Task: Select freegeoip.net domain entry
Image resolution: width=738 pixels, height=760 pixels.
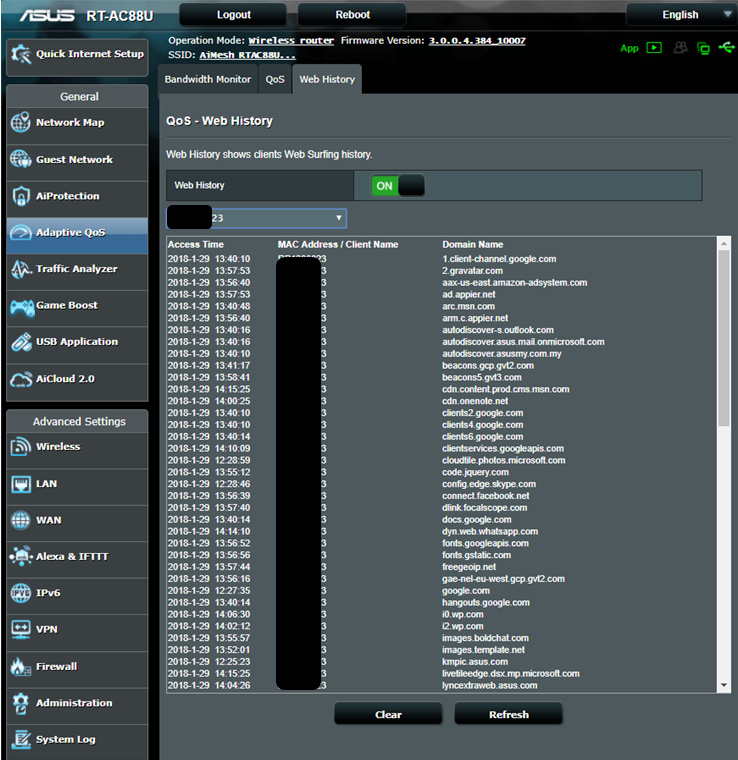Action: pyautogui.click(x=469, y=567)
